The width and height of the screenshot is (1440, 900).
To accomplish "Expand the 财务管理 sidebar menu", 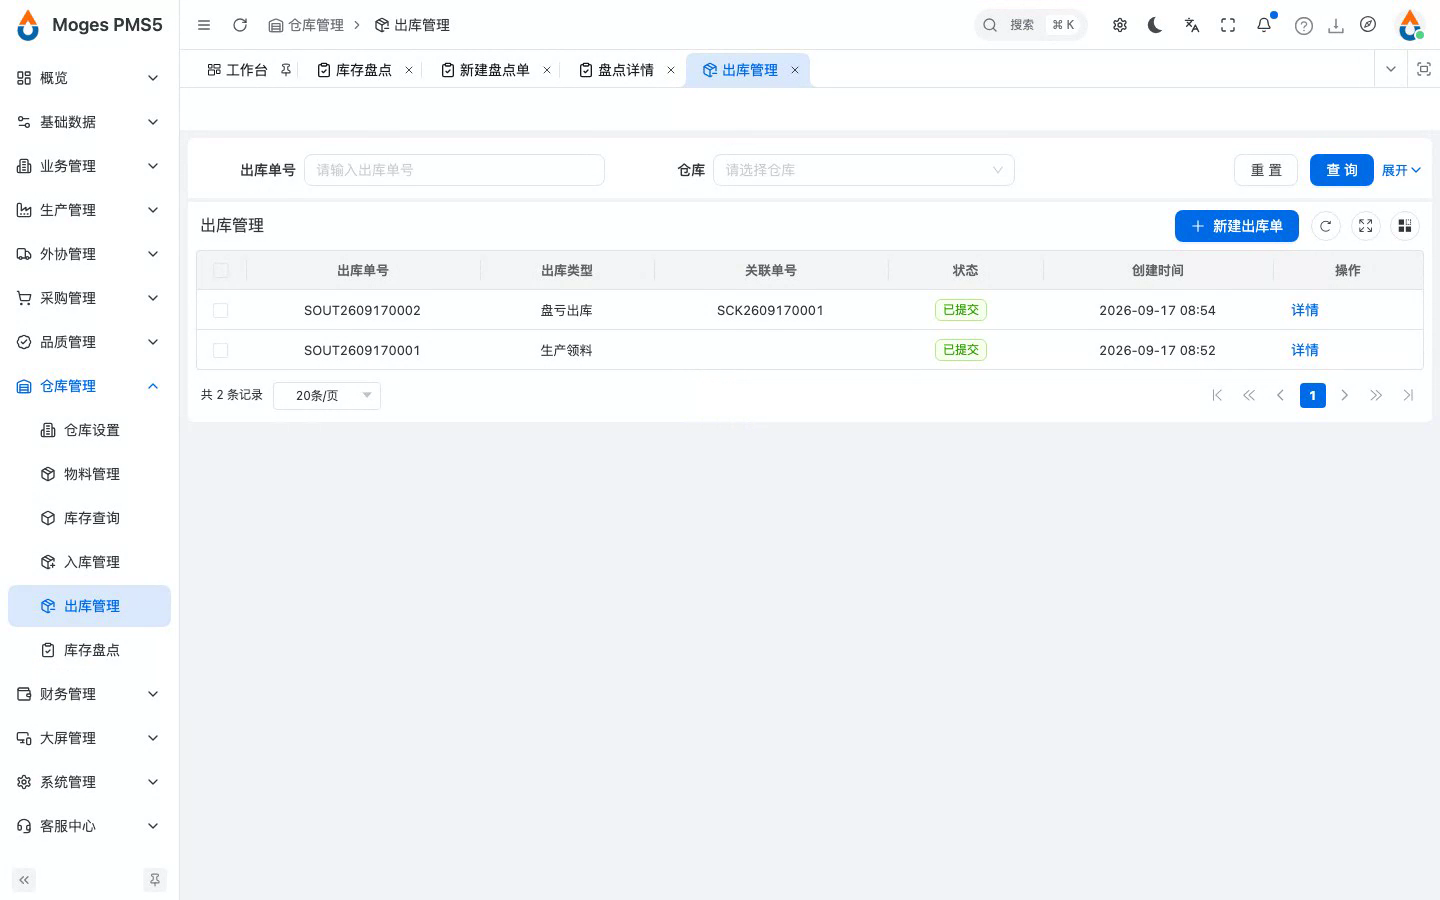I will point(89,694).
